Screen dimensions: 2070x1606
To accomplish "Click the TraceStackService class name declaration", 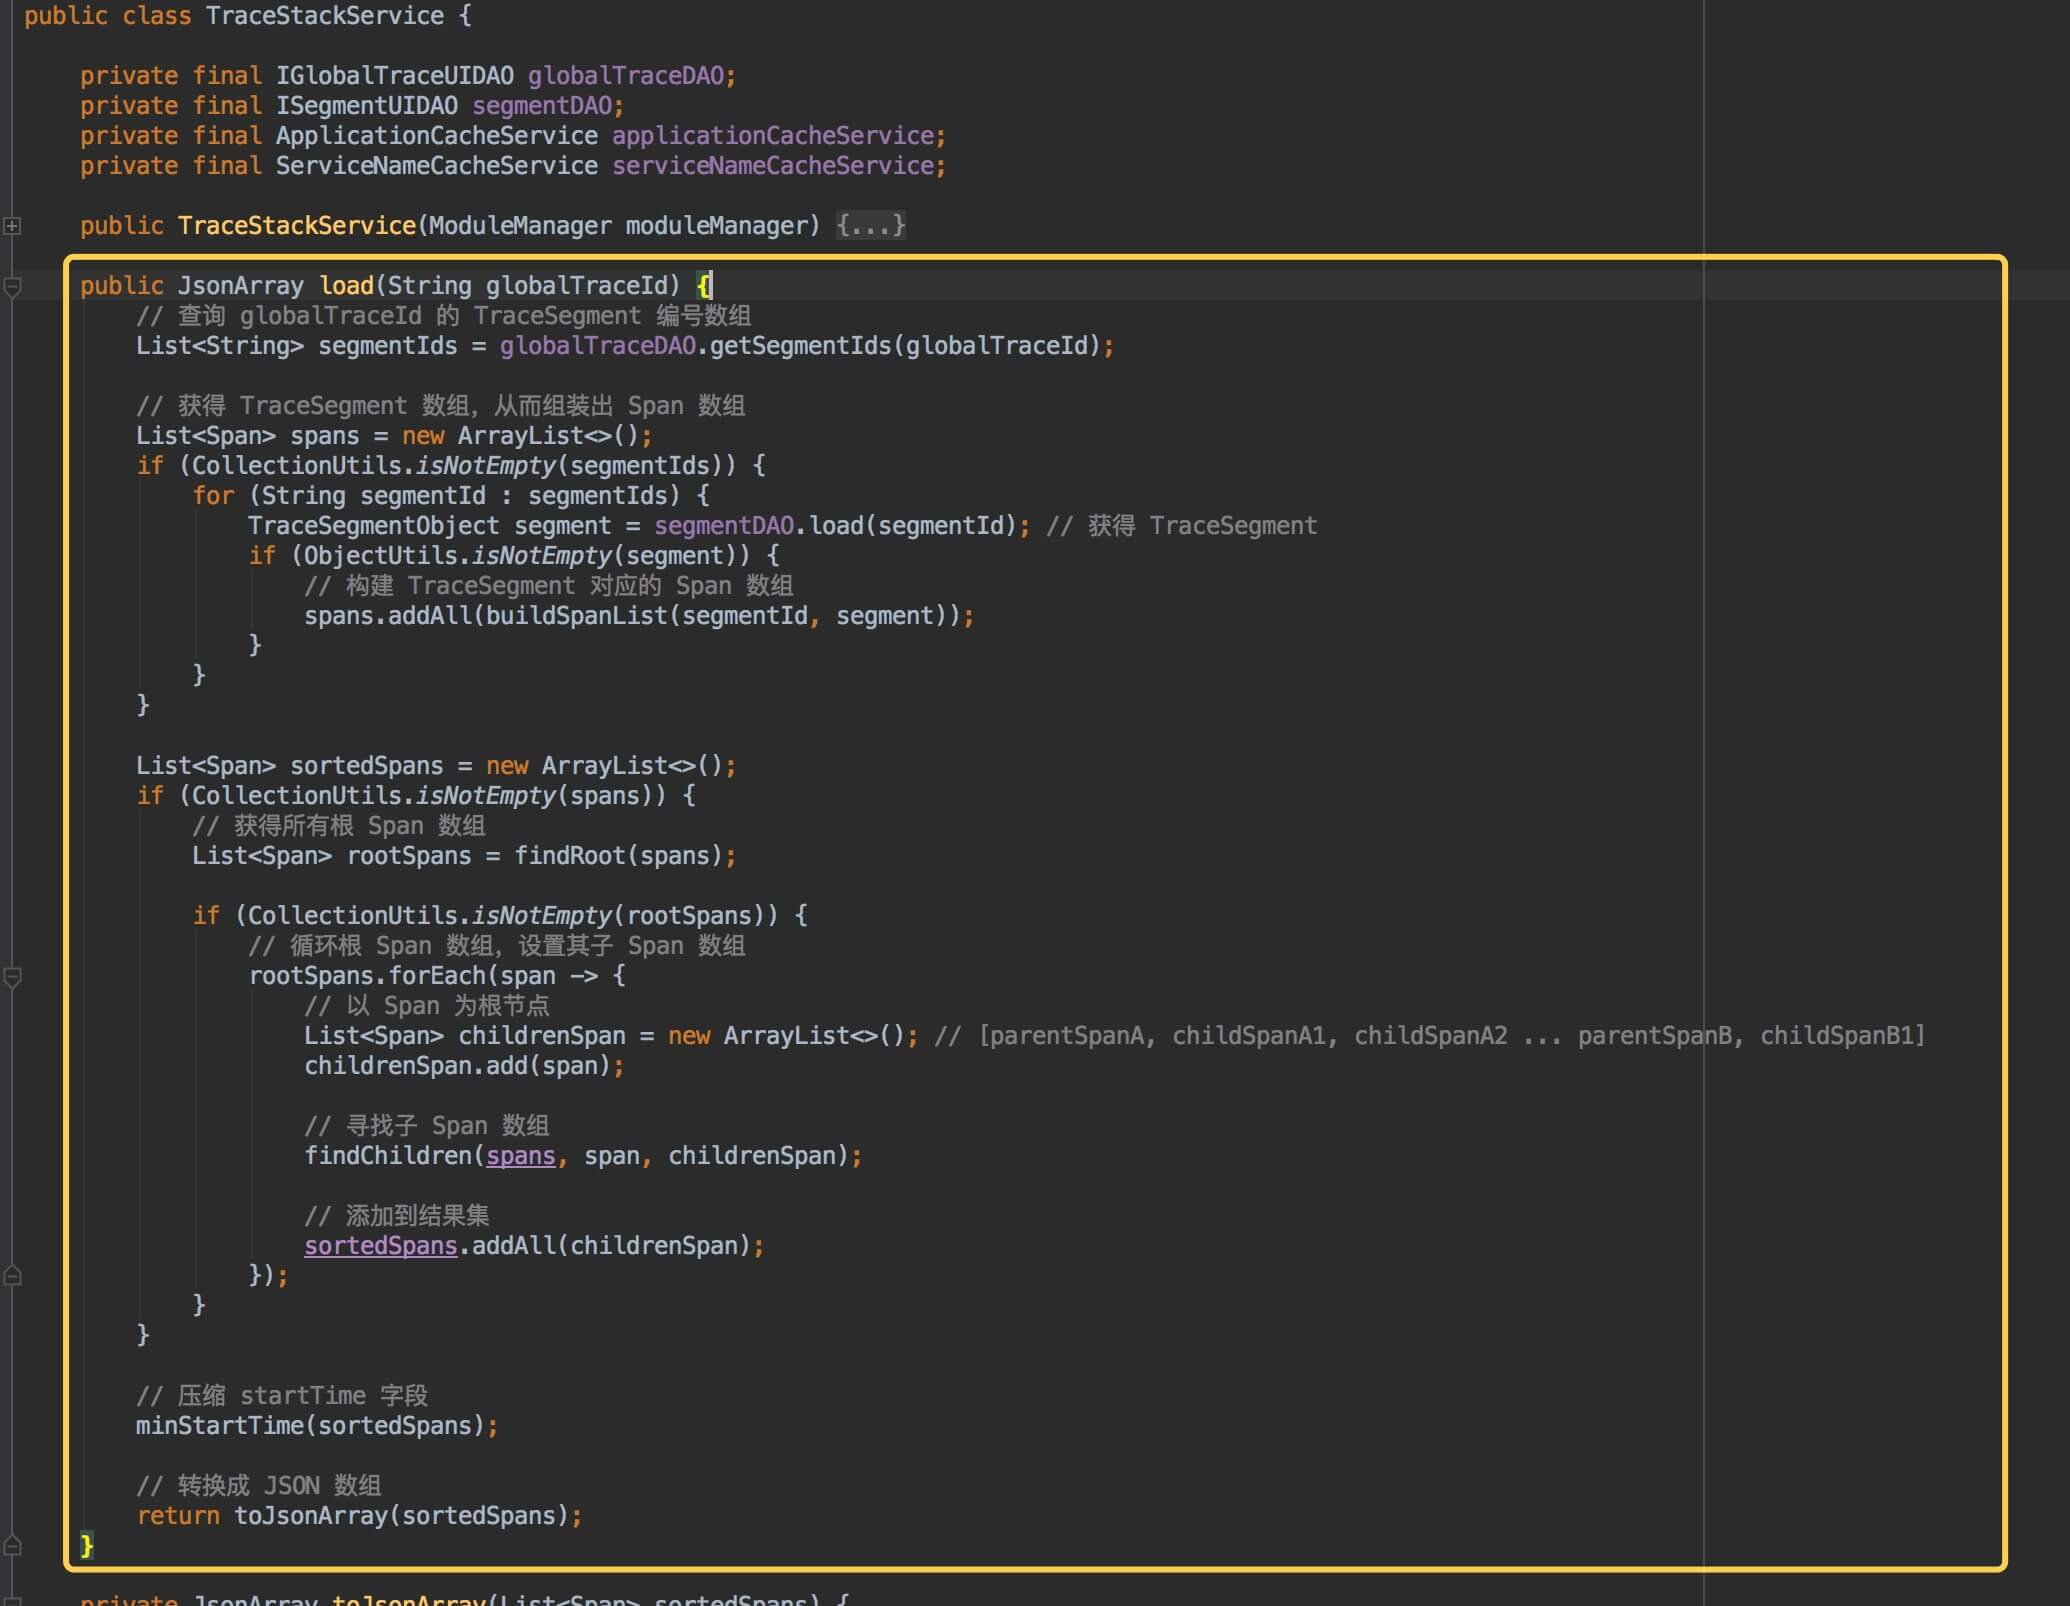I will pyautogui.click(x=324, y=16).
